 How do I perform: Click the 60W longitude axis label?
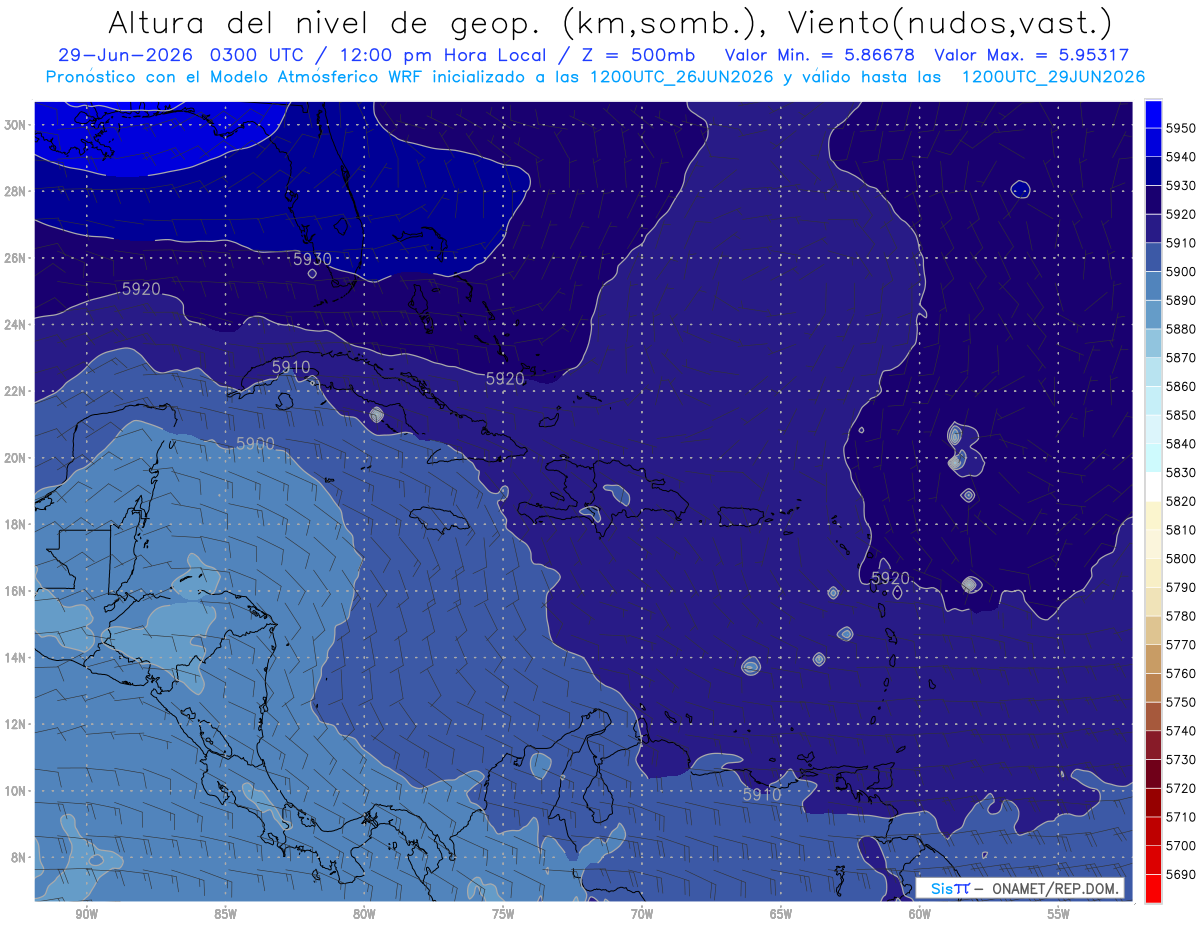pyautogui.click(x=920, y=913)
